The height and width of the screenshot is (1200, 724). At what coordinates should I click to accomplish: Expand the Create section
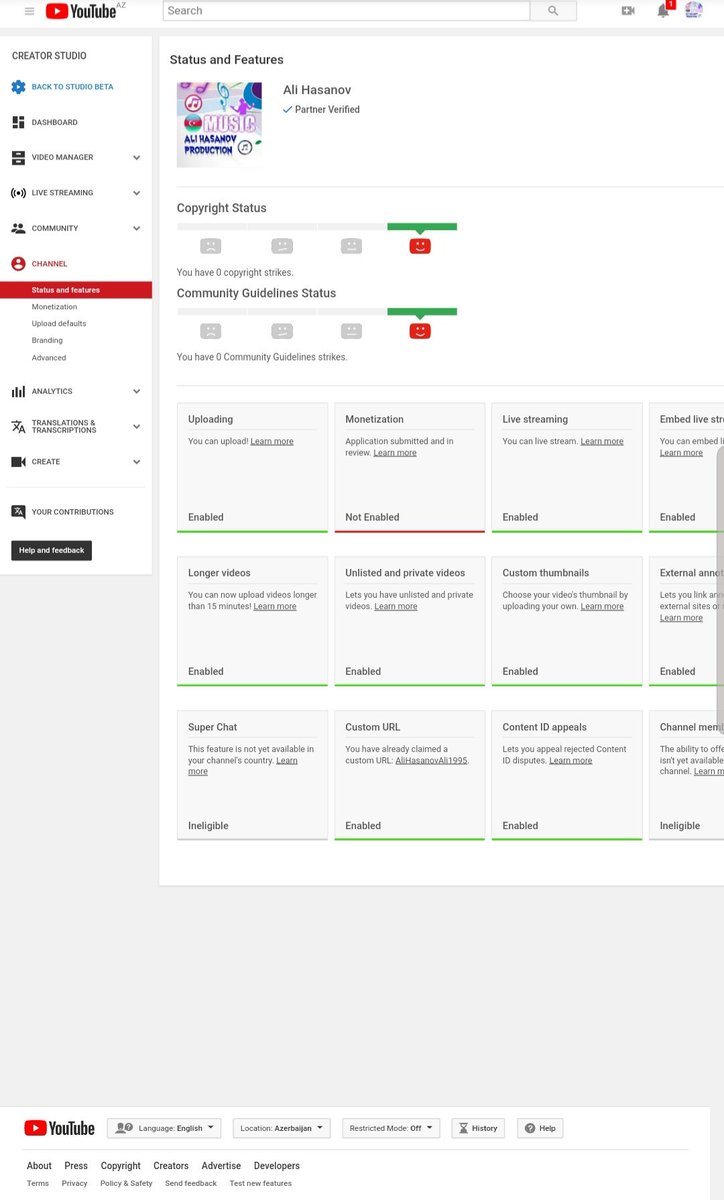click(x=137, y=462)
